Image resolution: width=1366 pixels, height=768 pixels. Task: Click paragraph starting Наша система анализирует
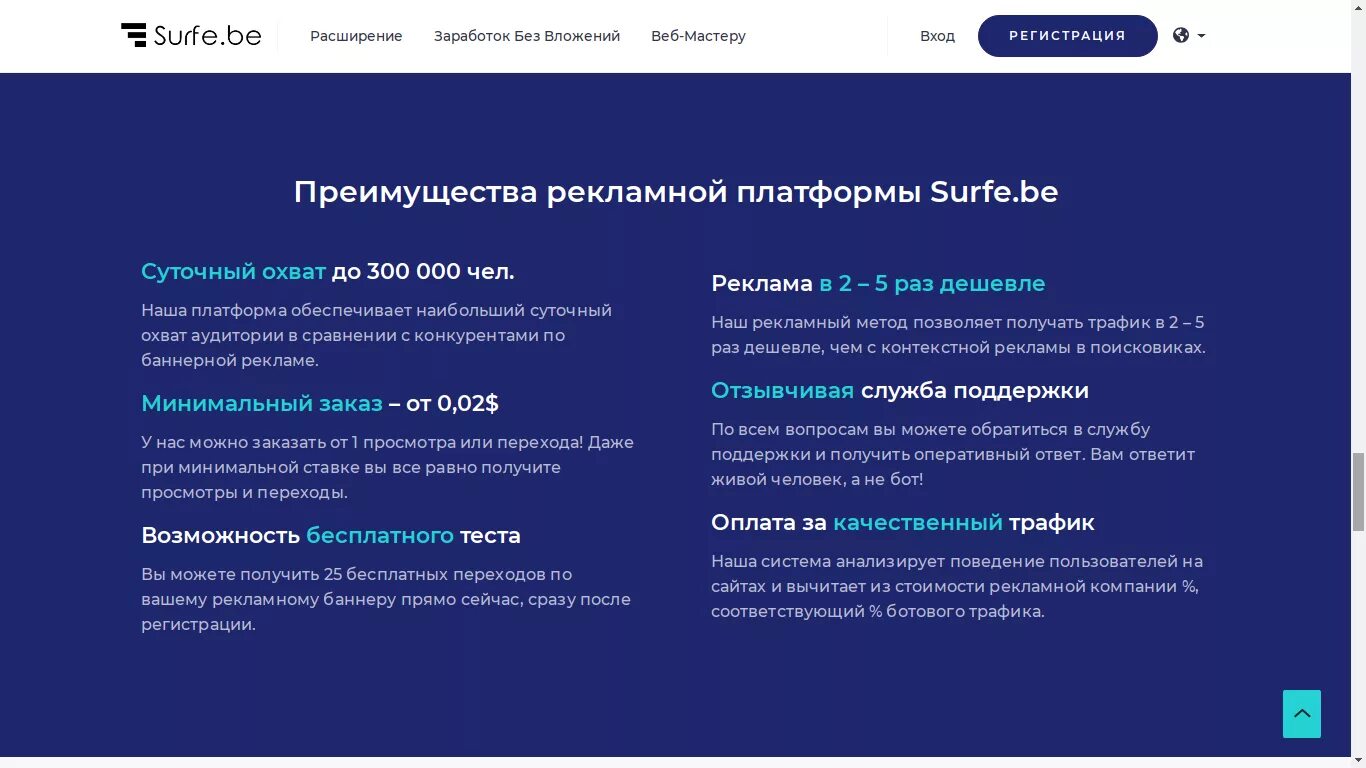(957, 586)
